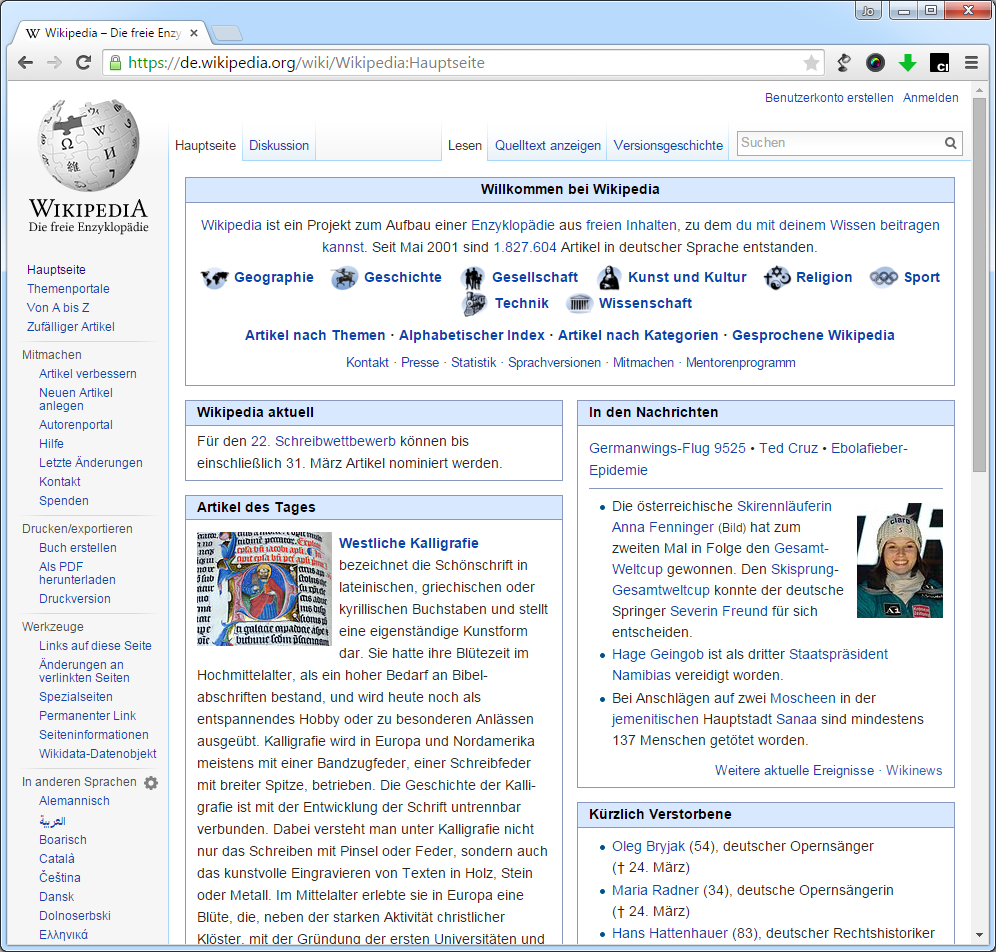Click the browser back arrow
The height and width of the screenshot is (952, 996).
pos(25,62)
